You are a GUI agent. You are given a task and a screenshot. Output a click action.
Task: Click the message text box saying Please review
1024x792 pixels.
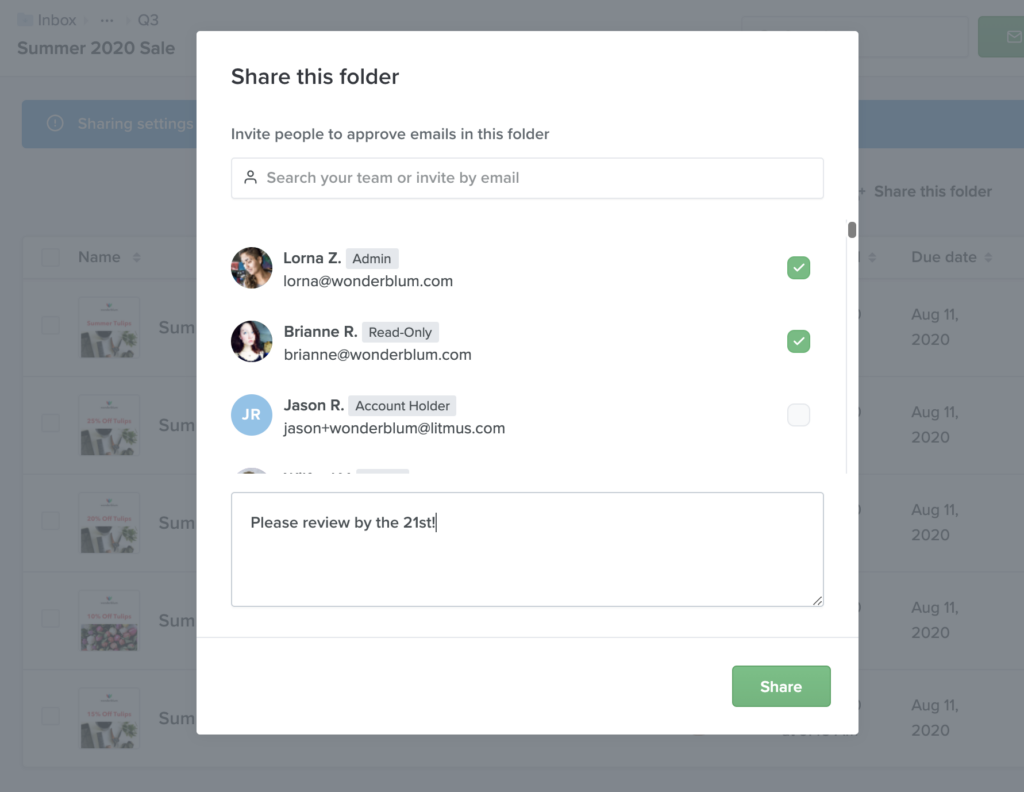[527, 549]
